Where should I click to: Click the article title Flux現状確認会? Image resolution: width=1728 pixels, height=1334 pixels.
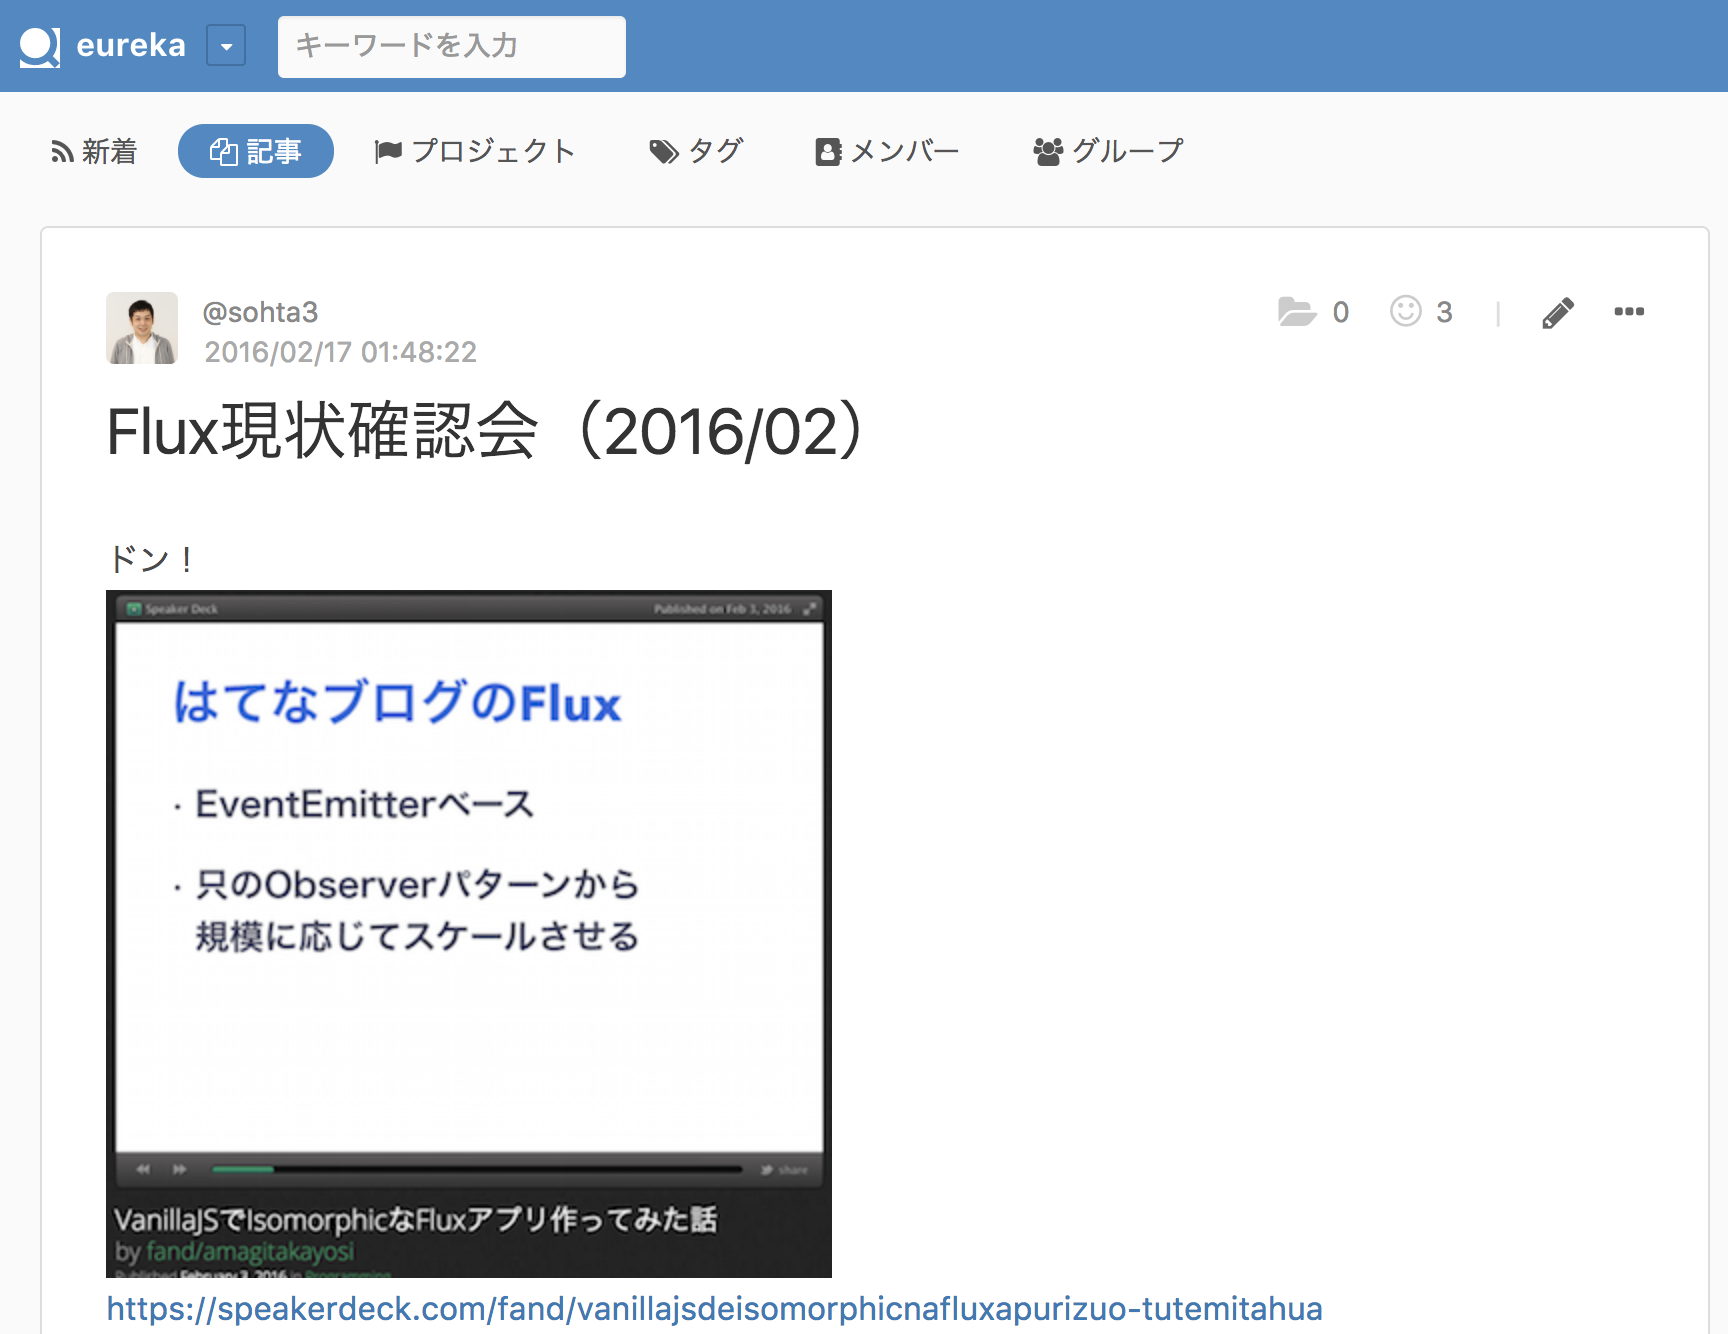(486, 432)
